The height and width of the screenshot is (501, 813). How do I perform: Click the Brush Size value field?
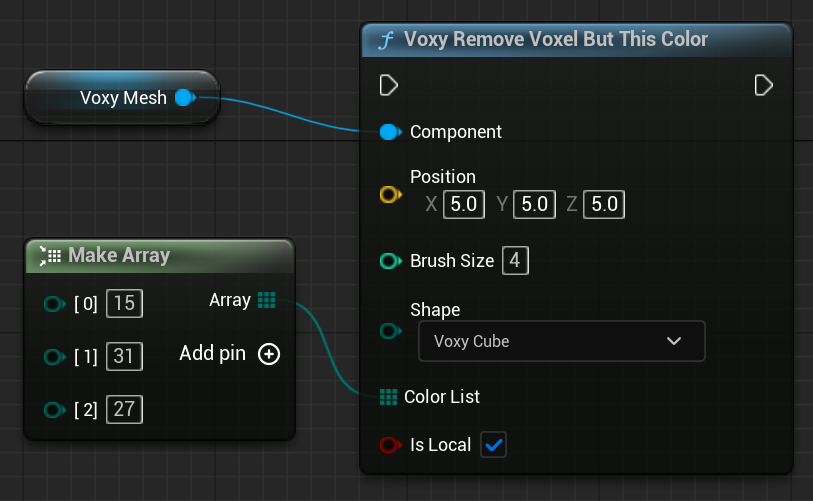515,261
